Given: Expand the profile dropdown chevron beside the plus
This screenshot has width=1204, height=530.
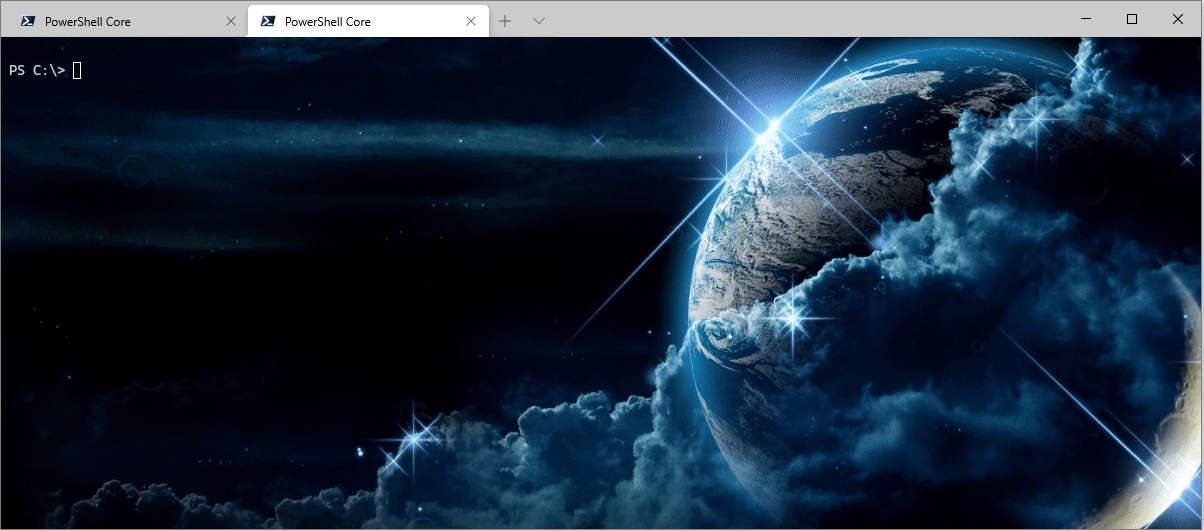Looking at the screenshot, I should 538,21.
